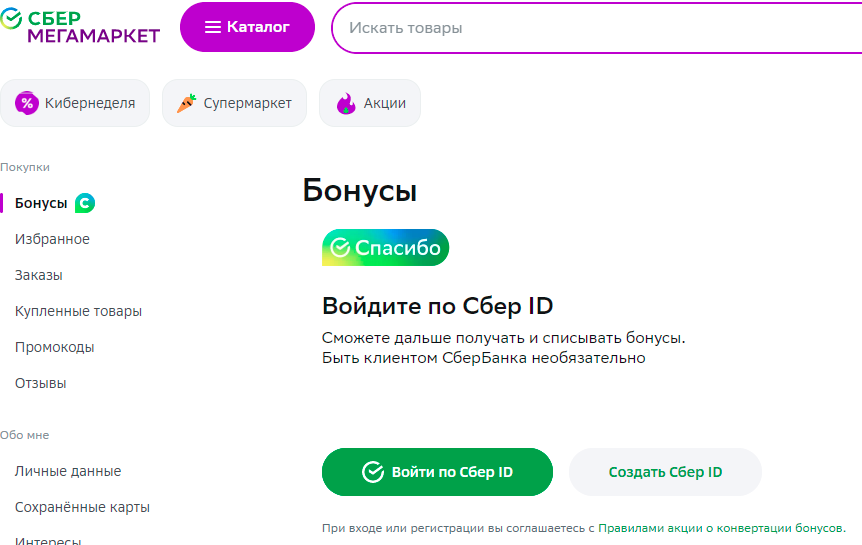Open Промокоды page
Viewport: 862px width, 545px height.
(54, 347)
